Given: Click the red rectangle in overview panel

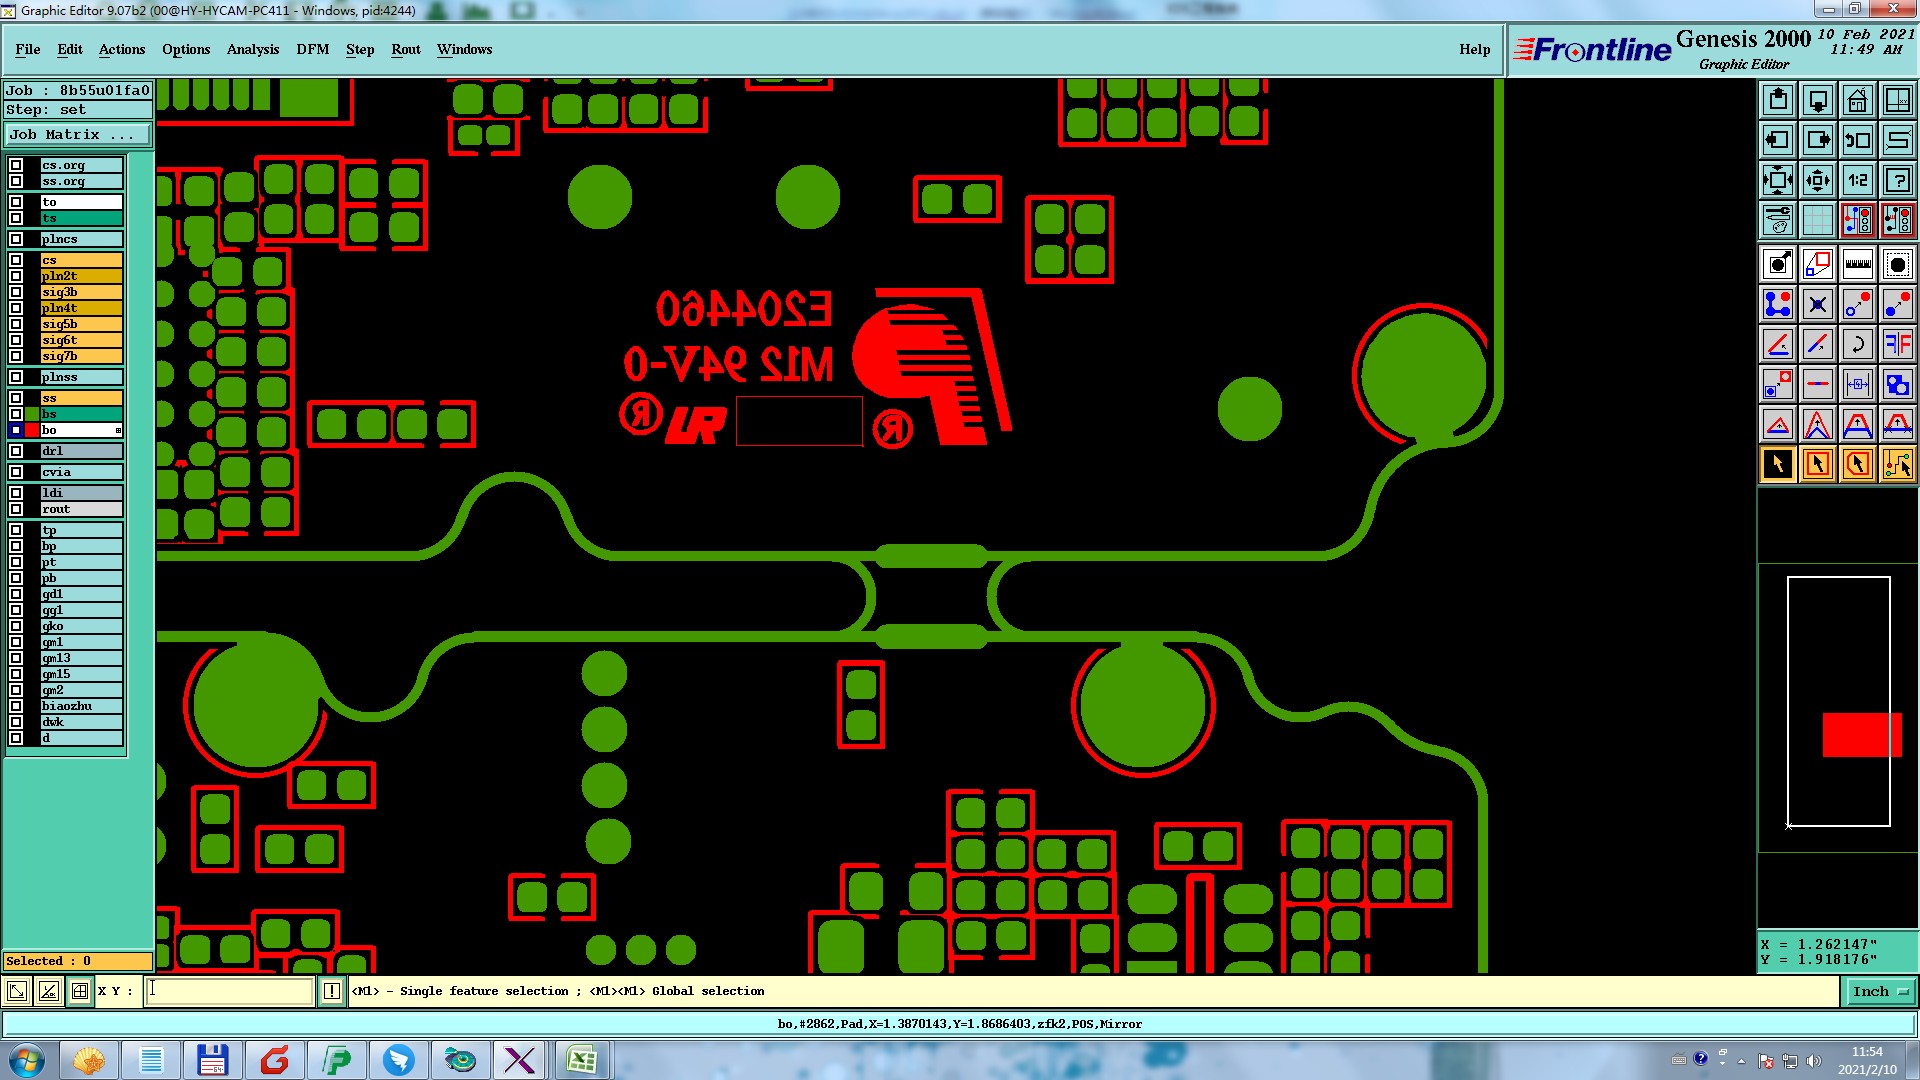Looking at the screenshot, I should pyautogui.click(x=1861, y=735).
